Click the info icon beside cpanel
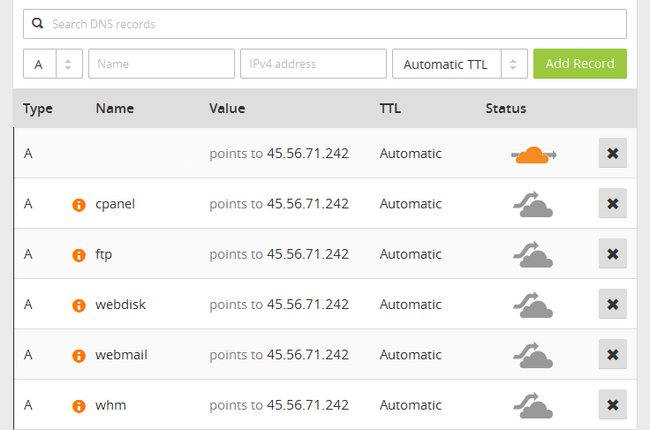The width and height of the screenshot is (650, 430). (79, 205)
